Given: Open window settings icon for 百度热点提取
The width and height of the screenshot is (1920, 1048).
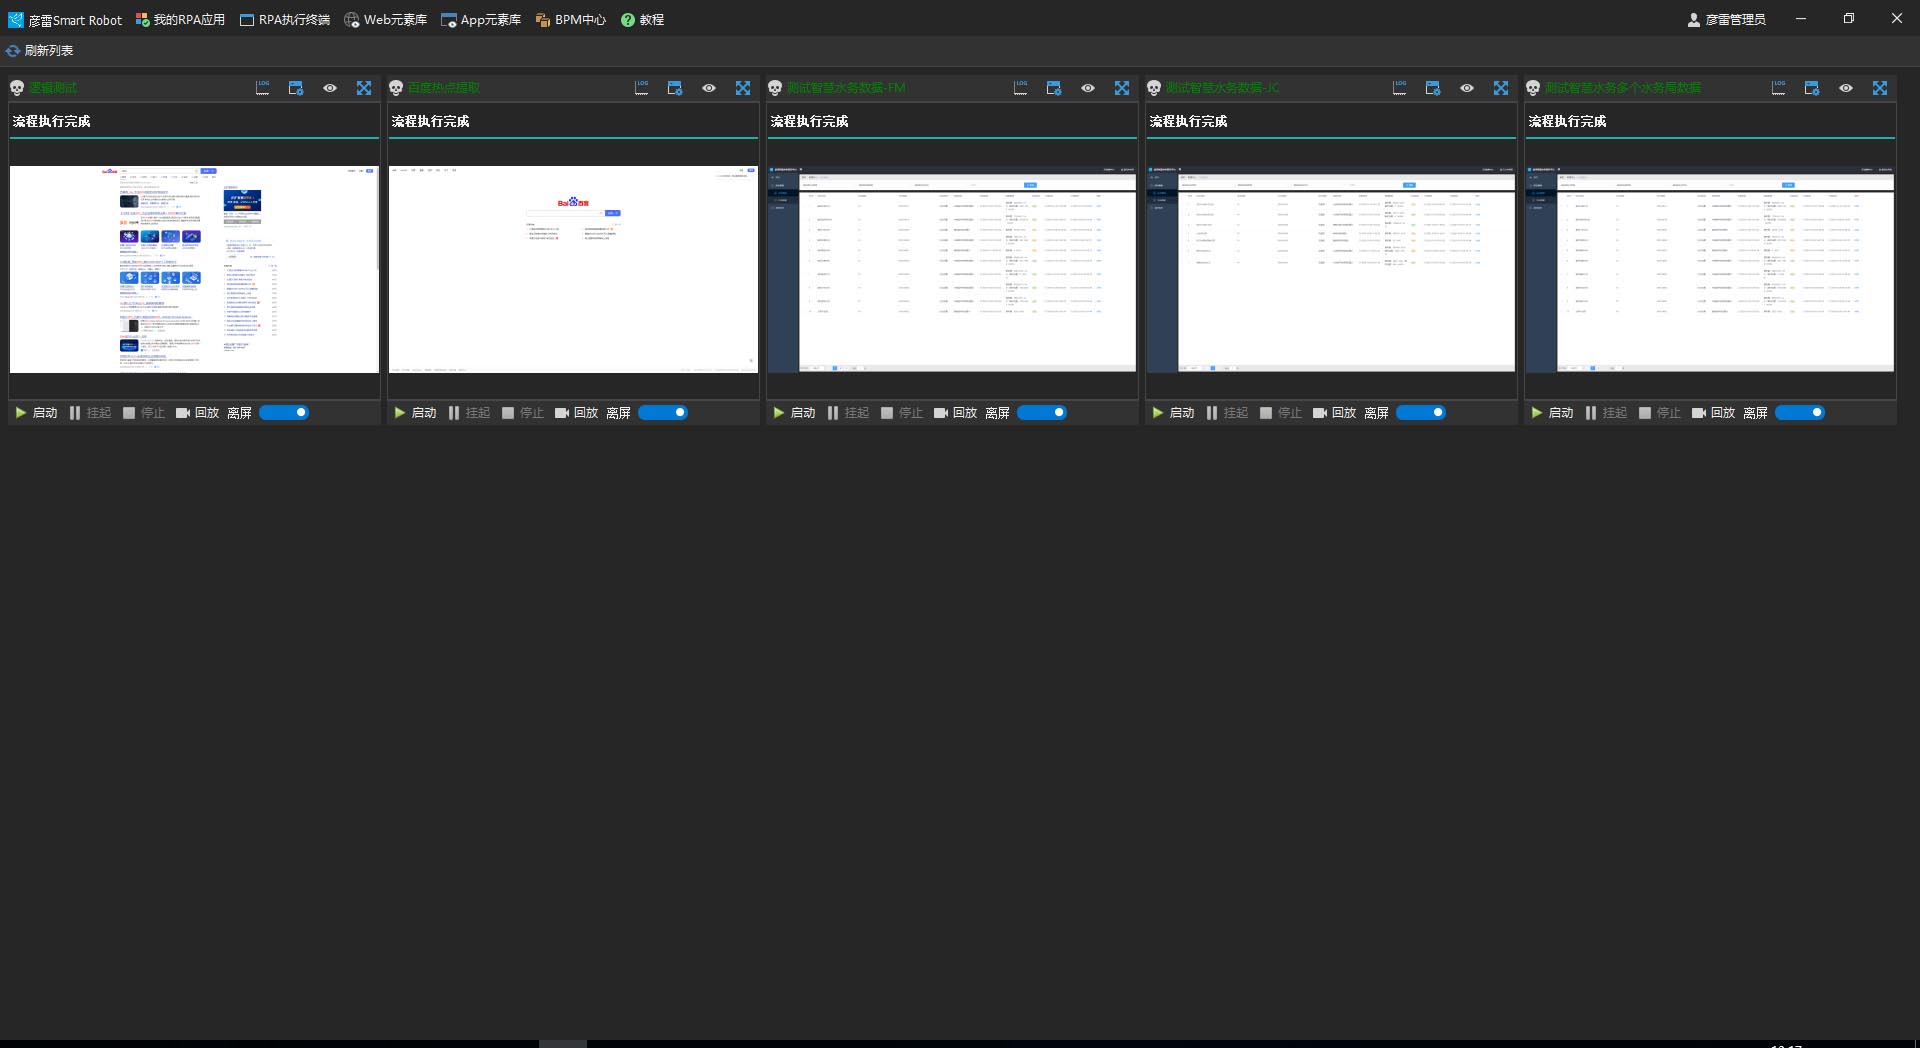Looking at the screenshot, I should click(675, 88).
